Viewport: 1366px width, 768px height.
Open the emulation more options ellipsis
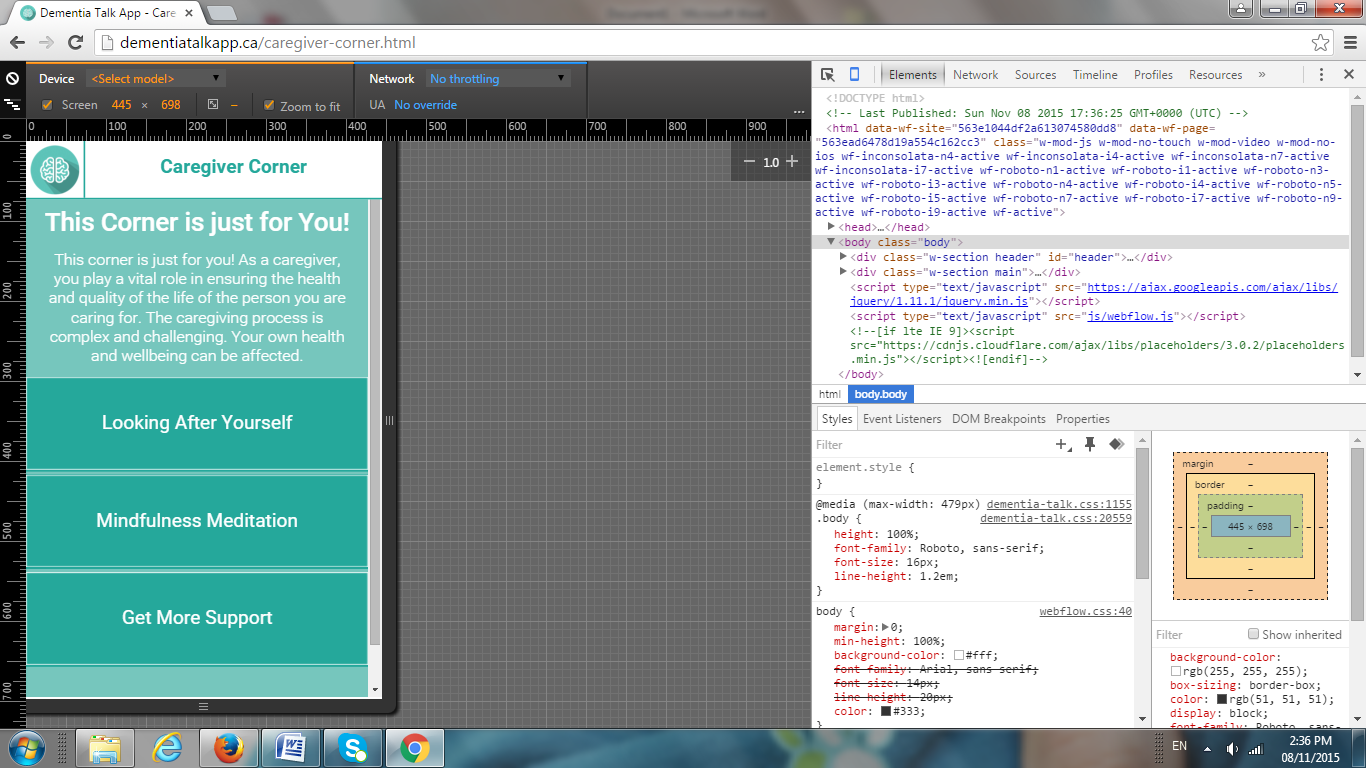click(799, 111)
